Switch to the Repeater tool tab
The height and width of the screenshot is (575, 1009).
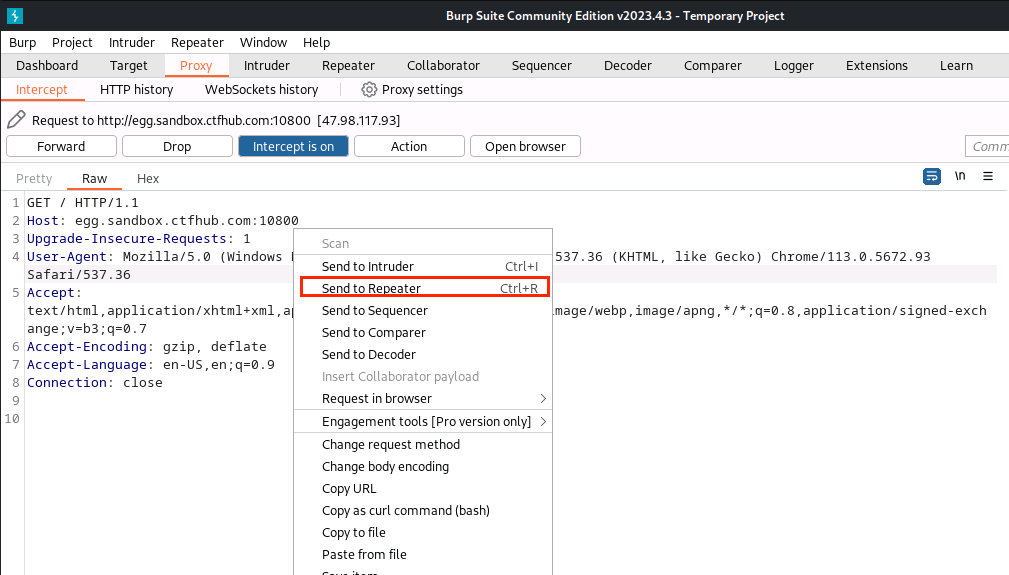(348, 66)
